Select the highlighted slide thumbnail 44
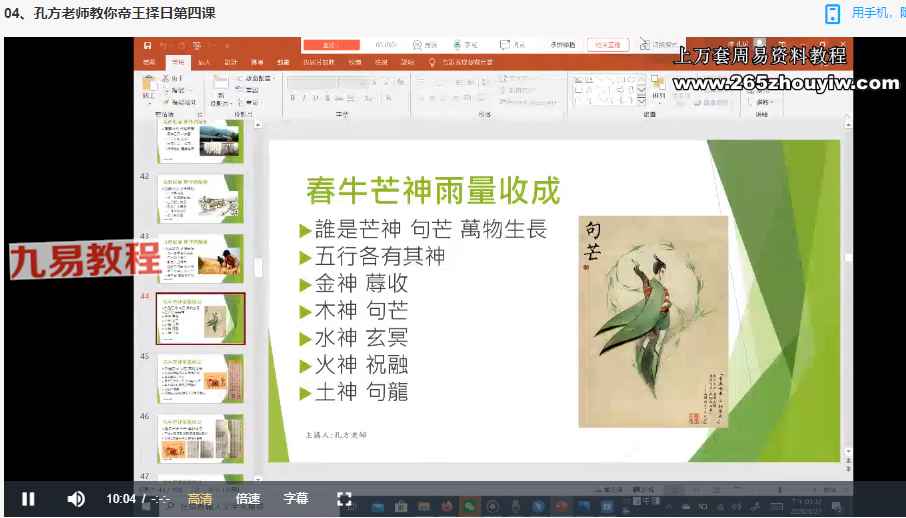This screenshot has width=906, height=518. [x=200, y=319]
